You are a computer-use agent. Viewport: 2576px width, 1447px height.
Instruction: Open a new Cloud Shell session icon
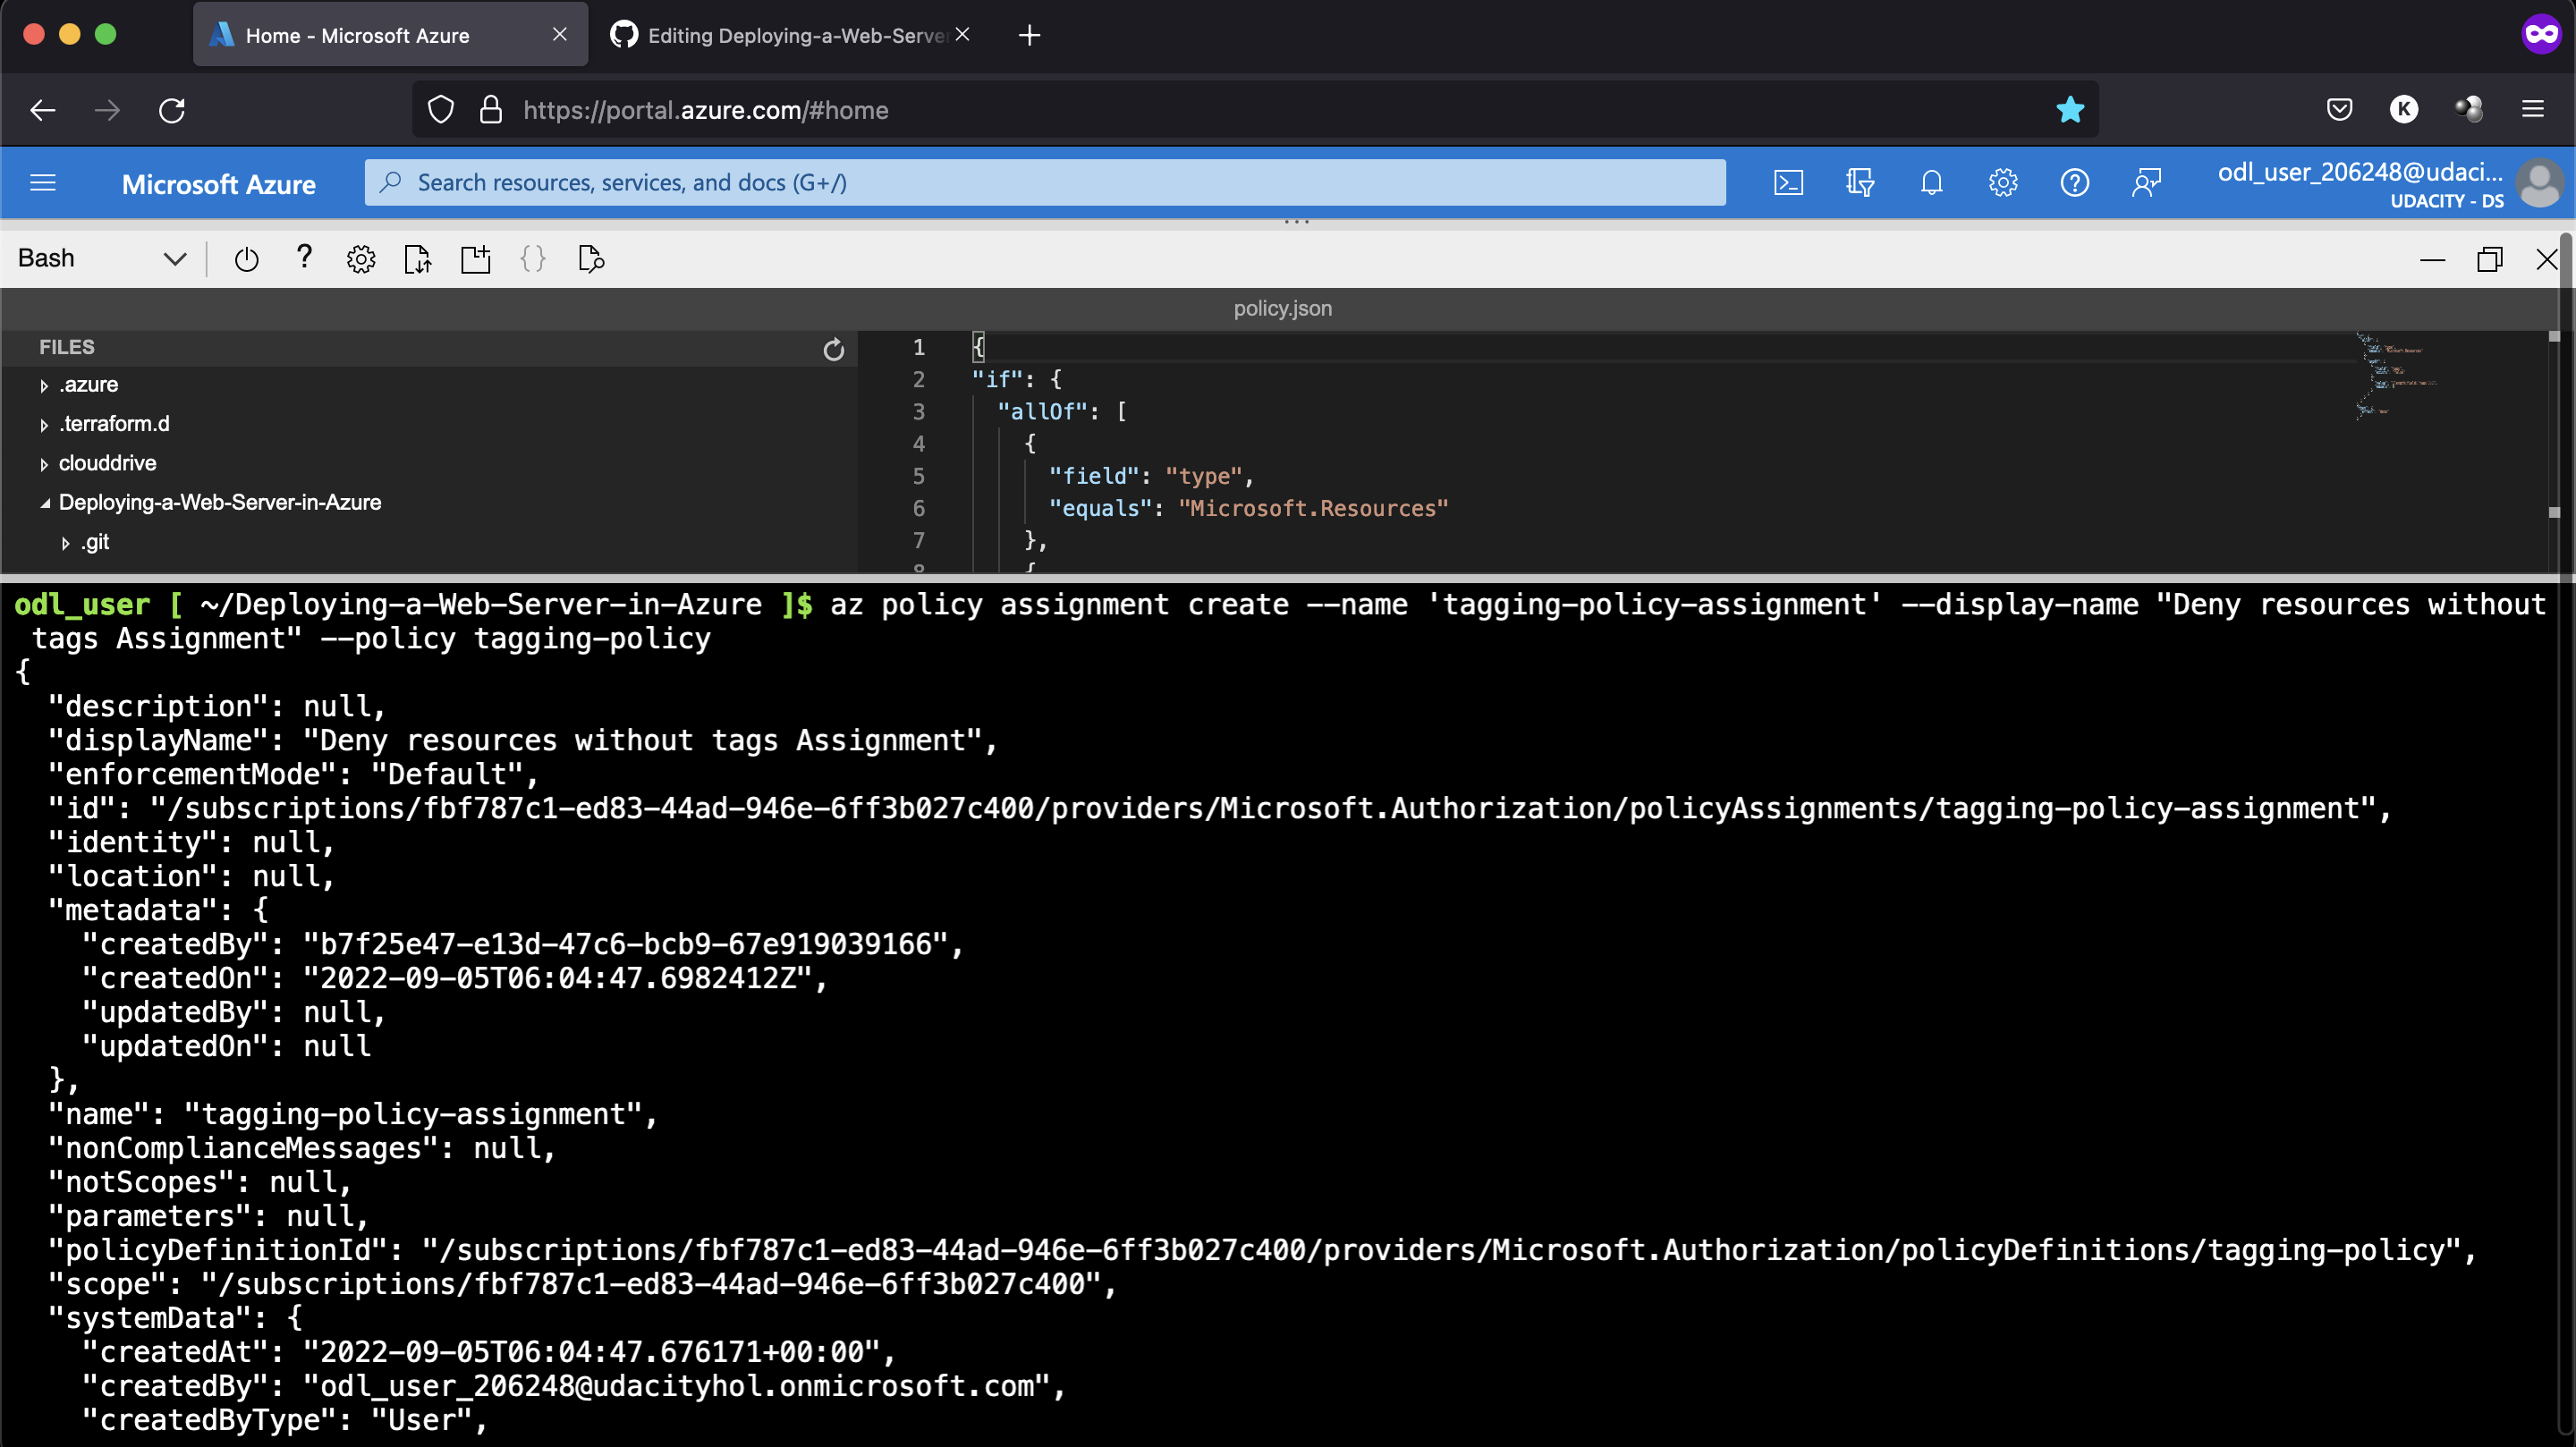[475, 259]
